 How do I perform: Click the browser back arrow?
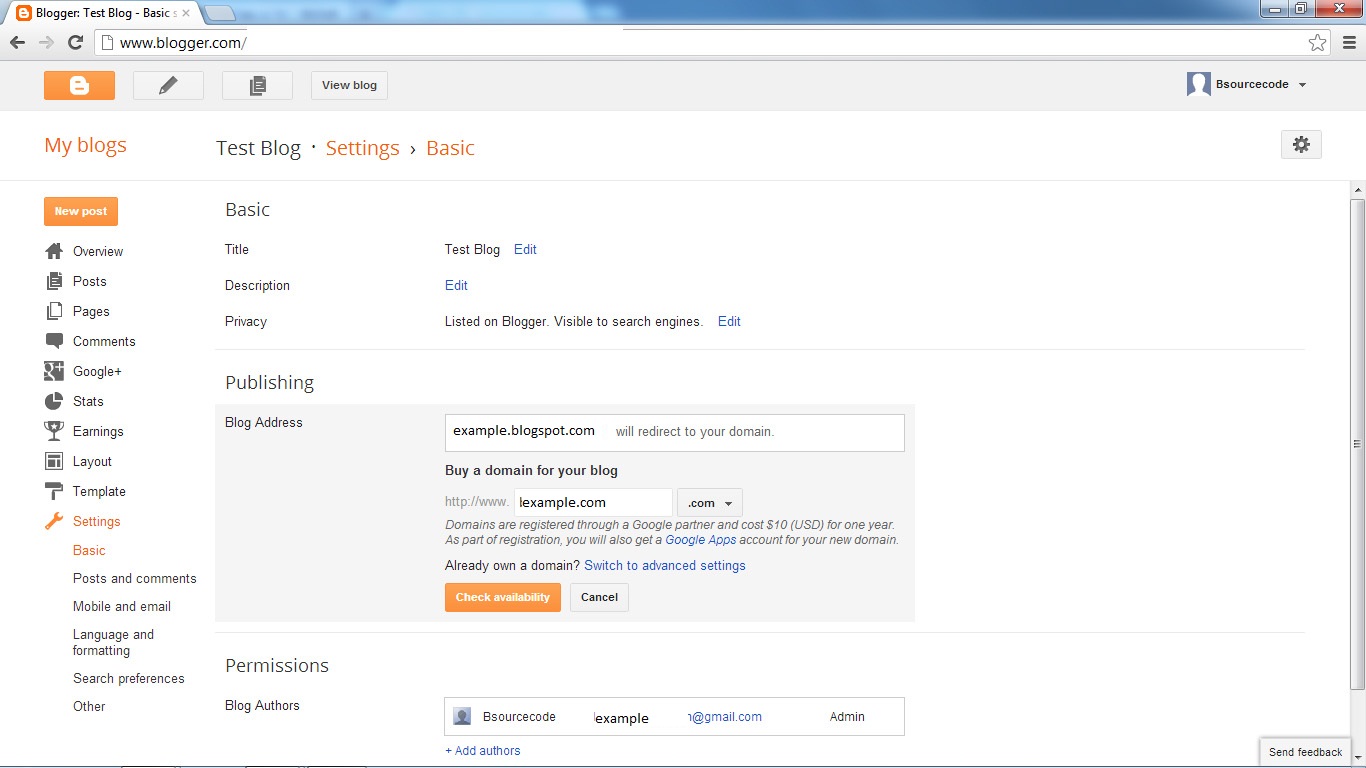pyautogui.click(x=17, y=42)
